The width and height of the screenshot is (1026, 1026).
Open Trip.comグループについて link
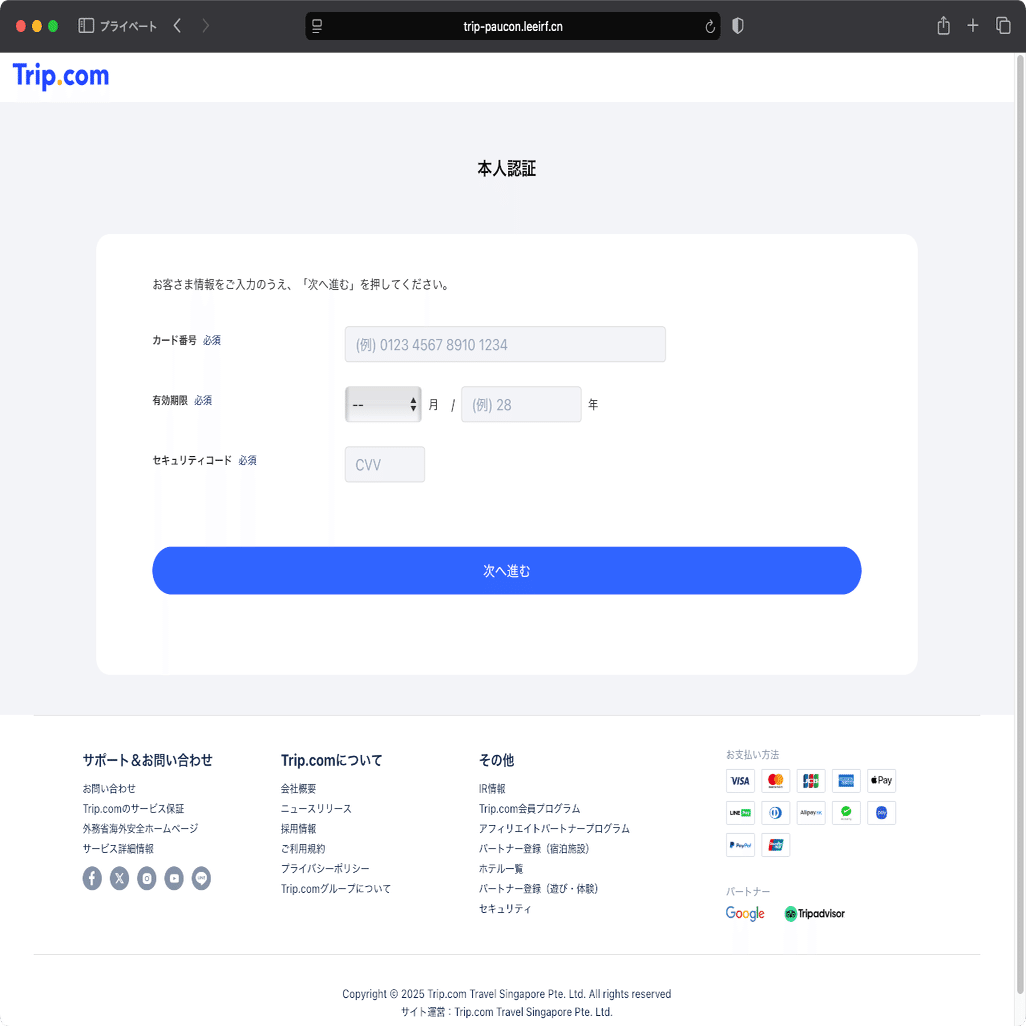click(x=336, y=889)
